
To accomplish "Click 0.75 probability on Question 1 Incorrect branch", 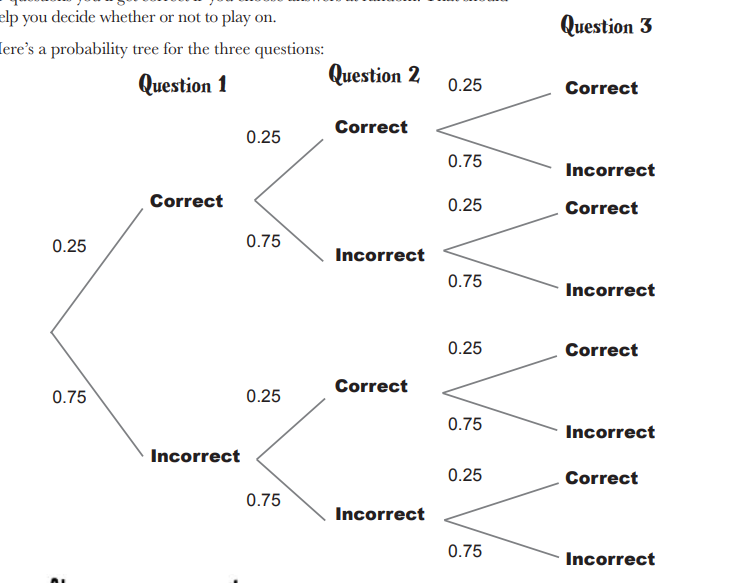I will point(69,397).
